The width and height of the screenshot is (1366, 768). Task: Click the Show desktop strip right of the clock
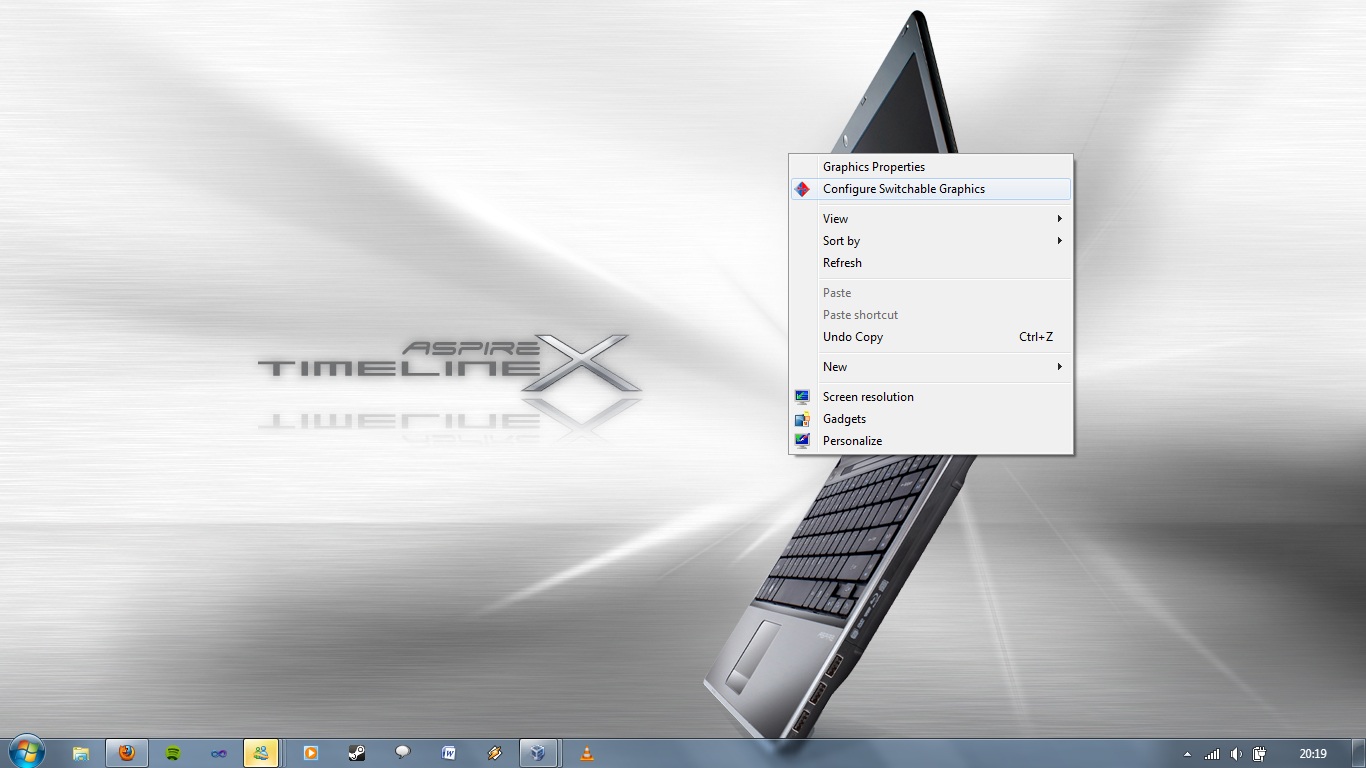1358,753
